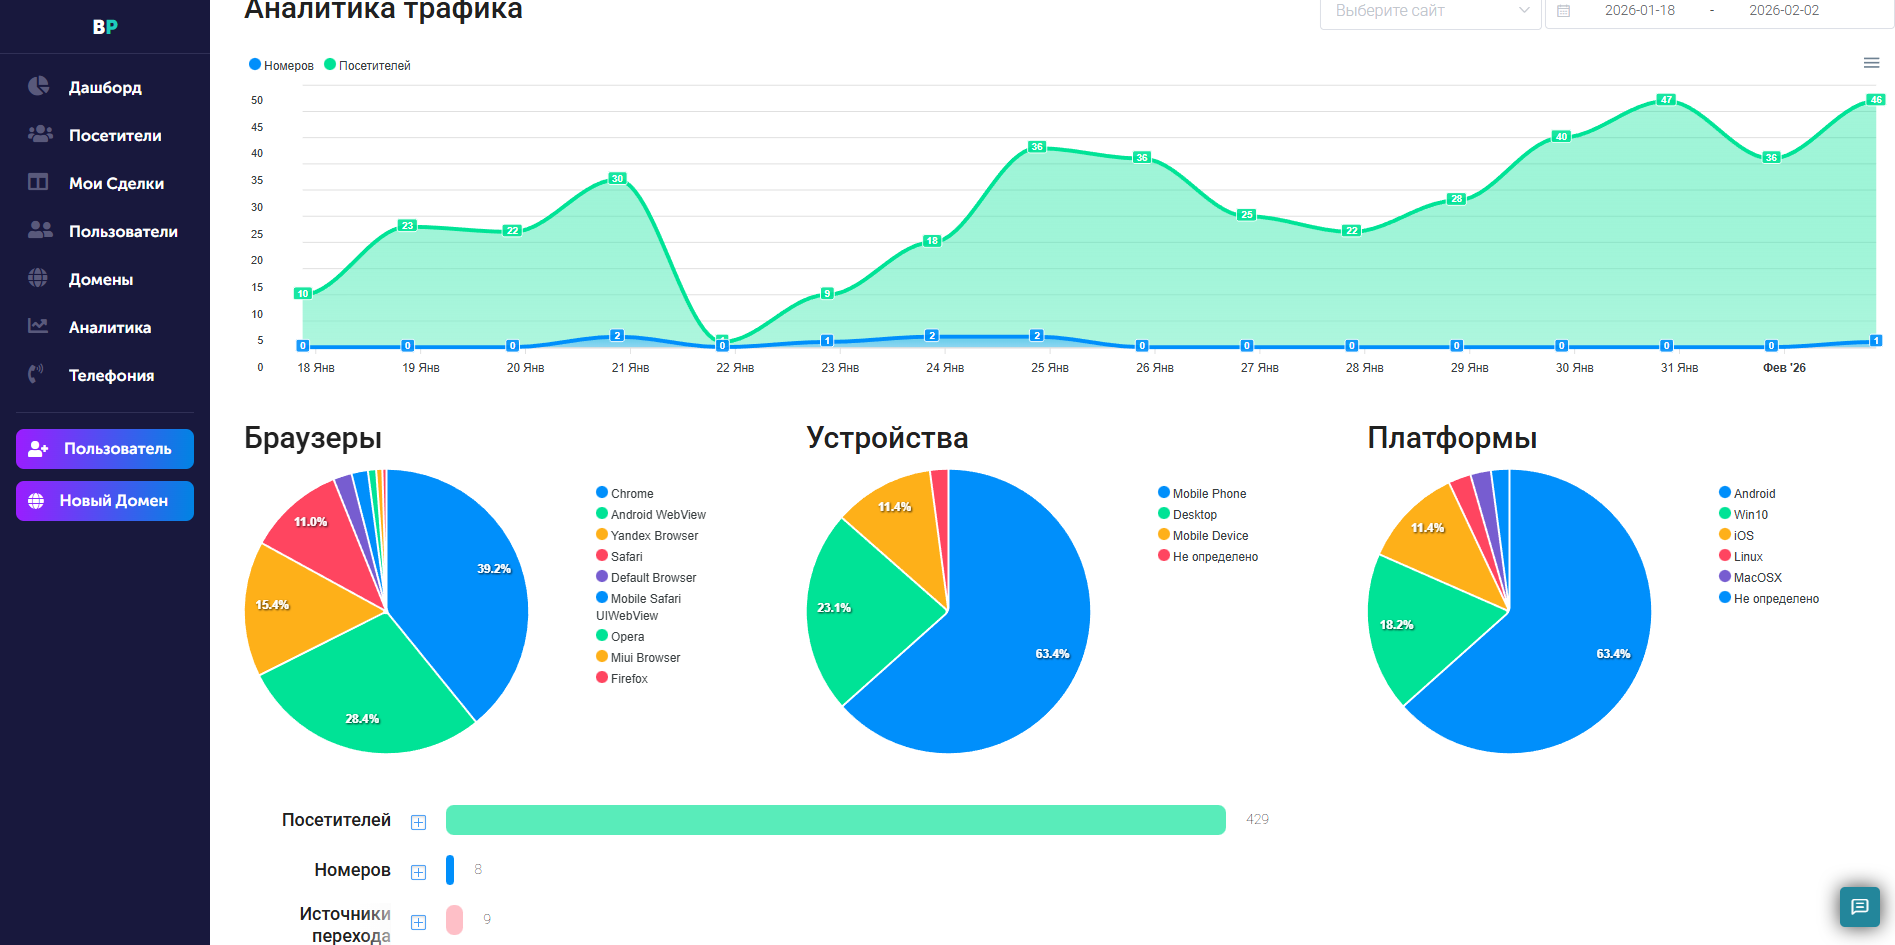
Task: Click the pink Источники перехода bar
Action: 454,920
